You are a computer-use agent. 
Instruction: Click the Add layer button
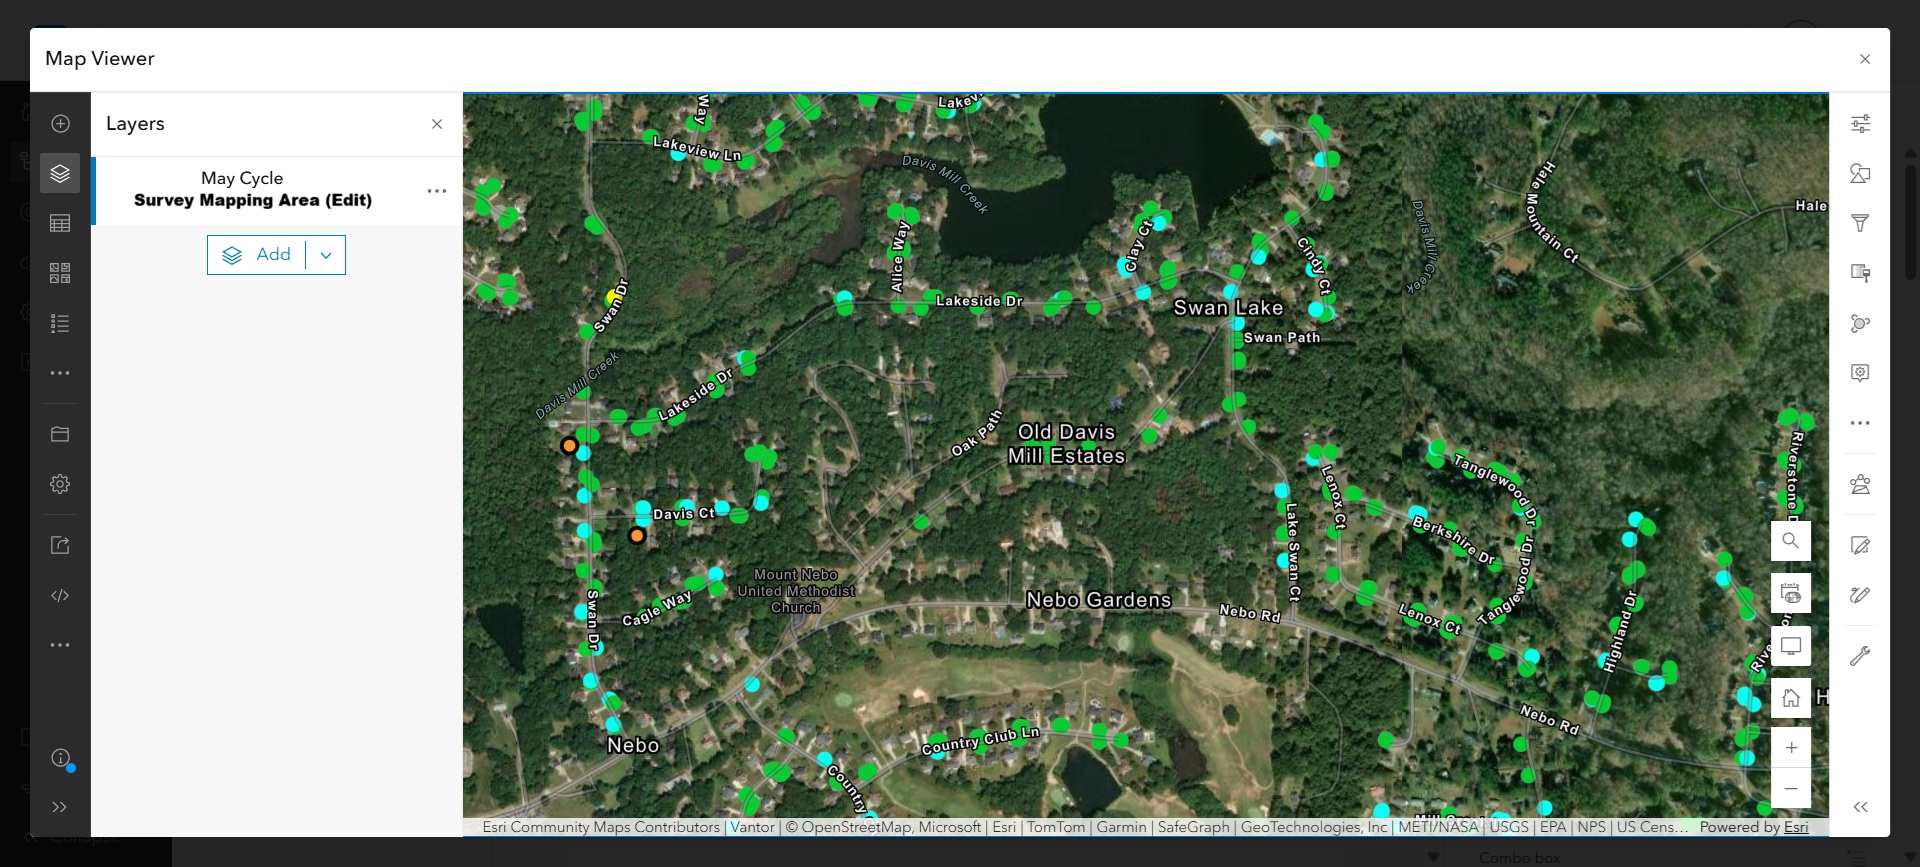257,255
